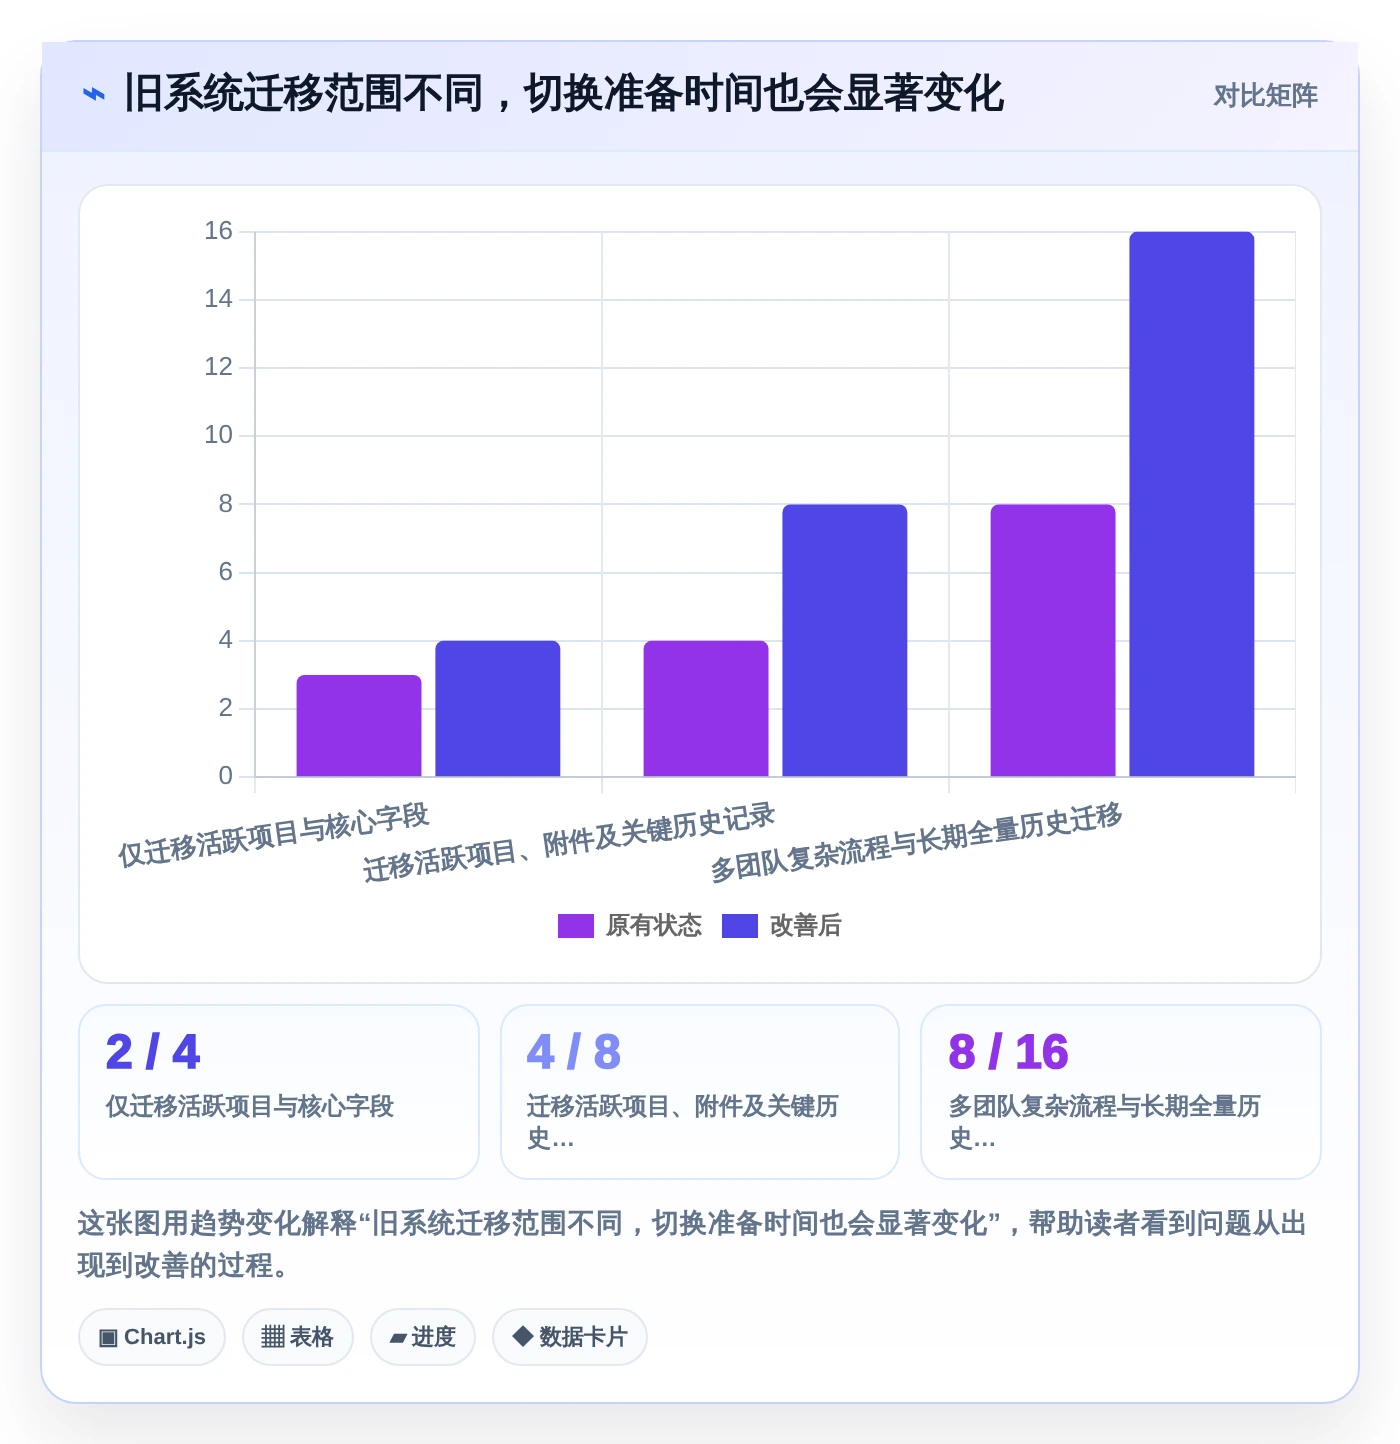Image resolution: width=1400 pixels, height=1444 pixels.
Task: Click the diamond icon in 数据卡片 tag
Action: (522, 1336)
